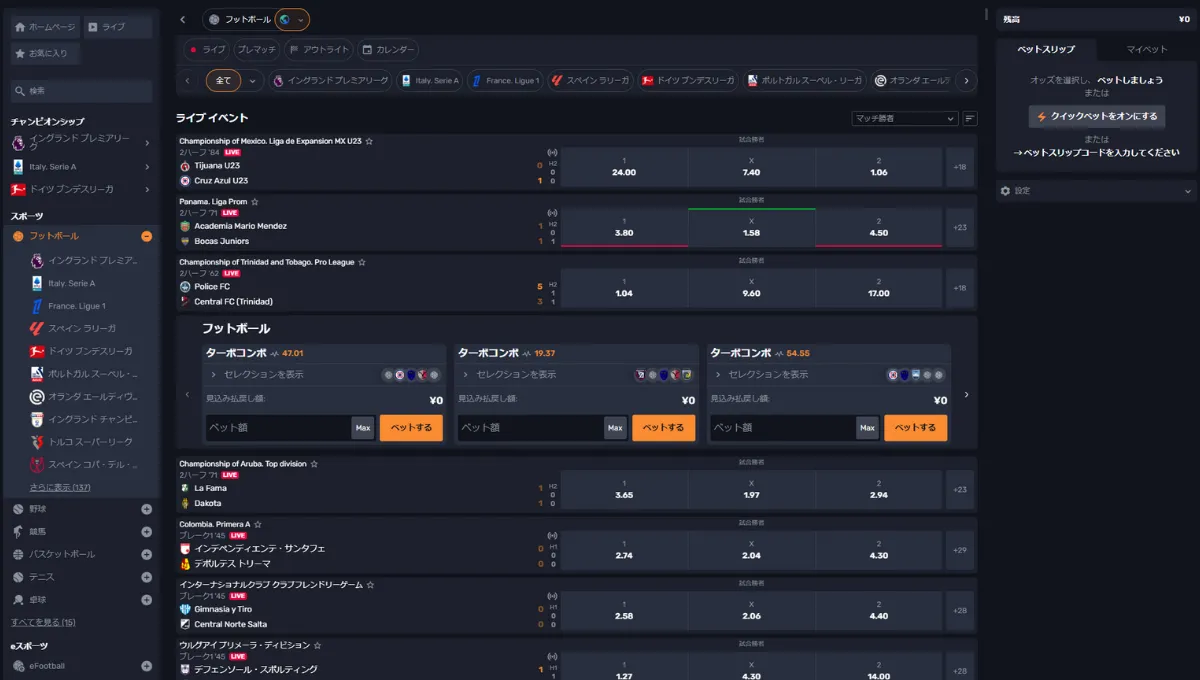
Task: Open さらに表示 (137) link in sidebar
Action: (x=60, y=487)
